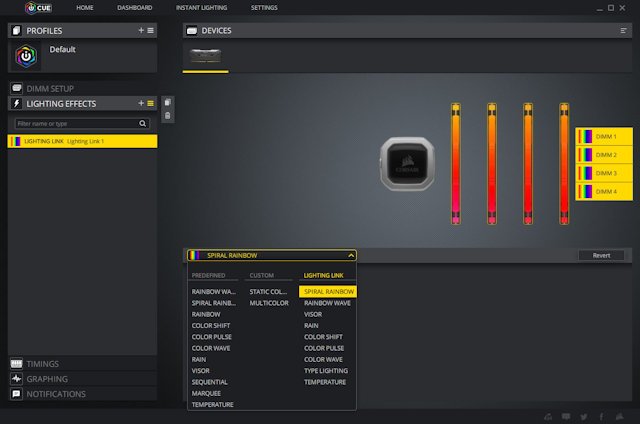Add a new profile with plus icon

[141, 31]
